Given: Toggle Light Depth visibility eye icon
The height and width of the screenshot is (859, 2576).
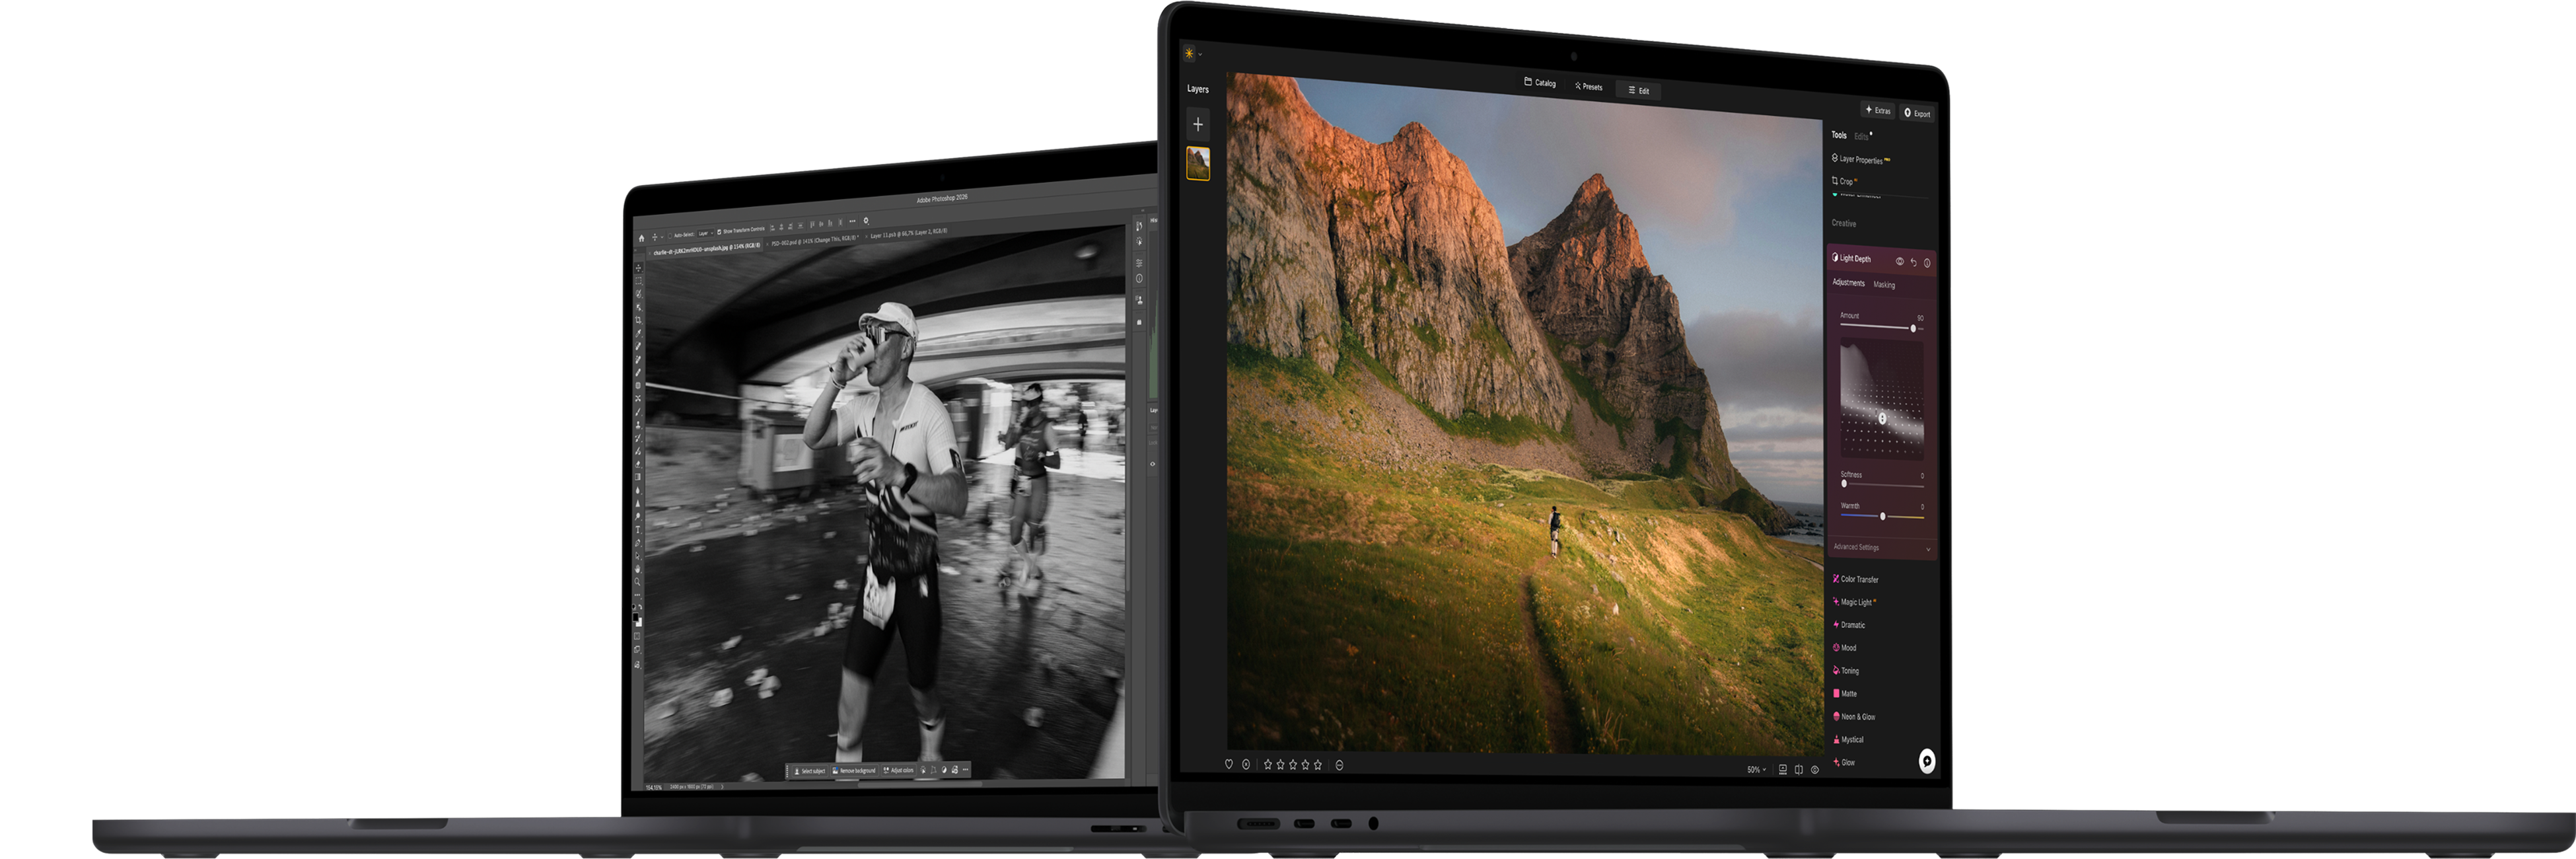Looking at the screenshot, I should 1900,261.
